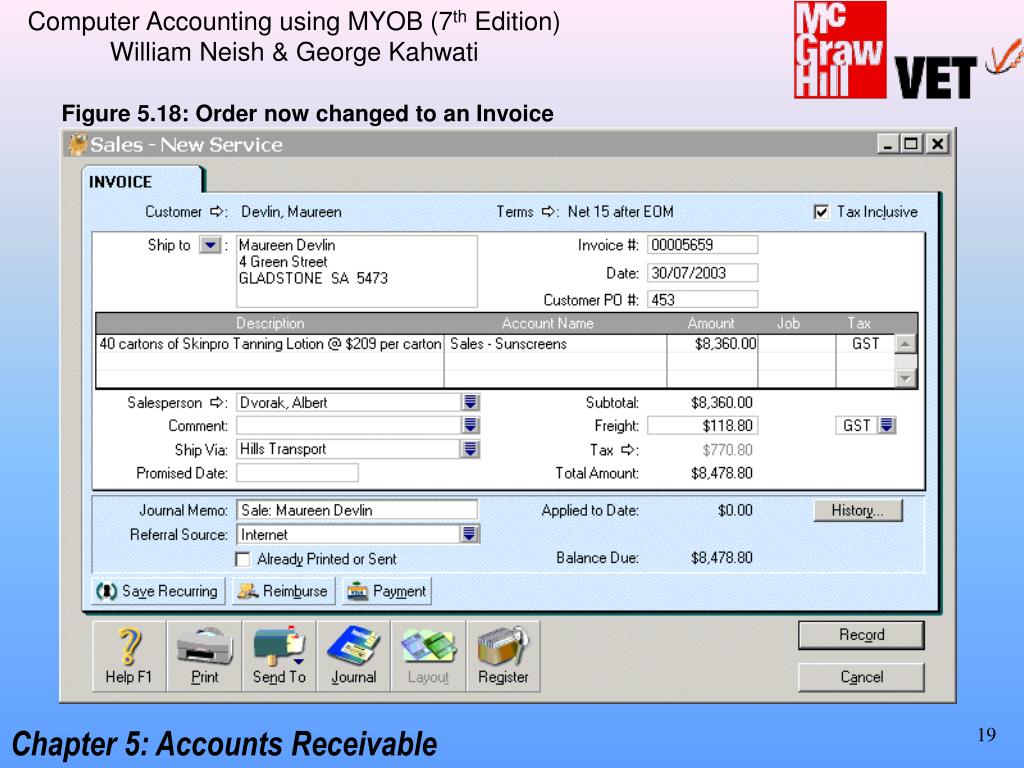
Task: Open the Ship to address dropdown
Action: 210,246
